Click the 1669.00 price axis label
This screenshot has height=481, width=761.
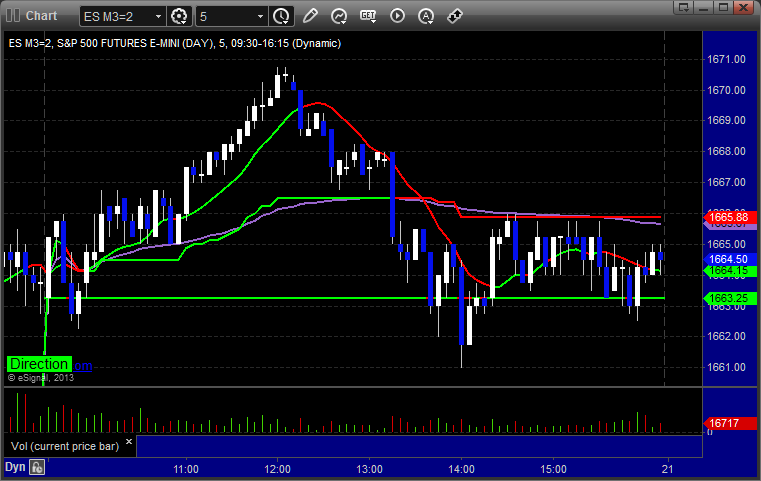coord(726,120)
